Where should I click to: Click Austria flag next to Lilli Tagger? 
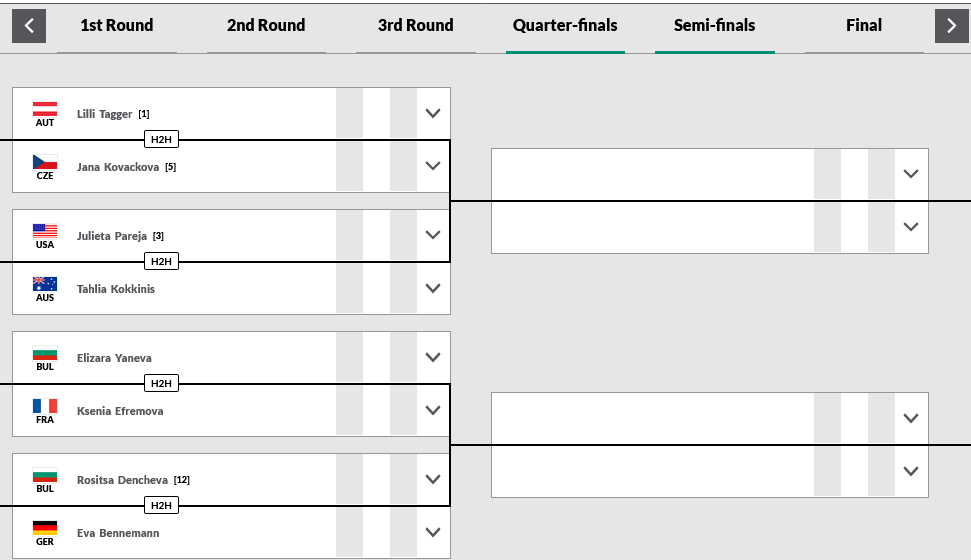coord(45,109)
